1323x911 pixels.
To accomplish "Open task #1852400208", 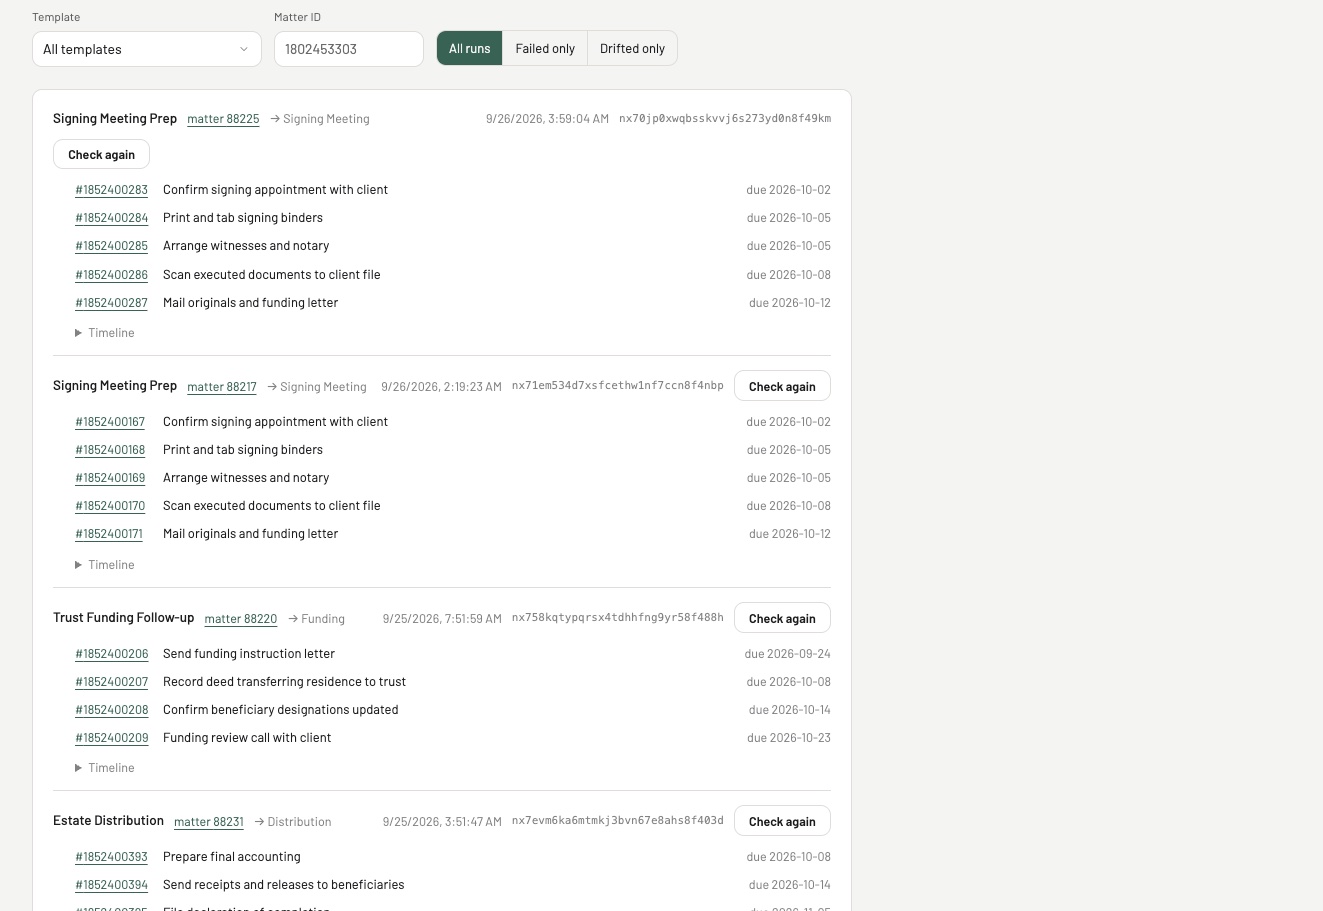I will pyautogui.click(x=112, y=710).
